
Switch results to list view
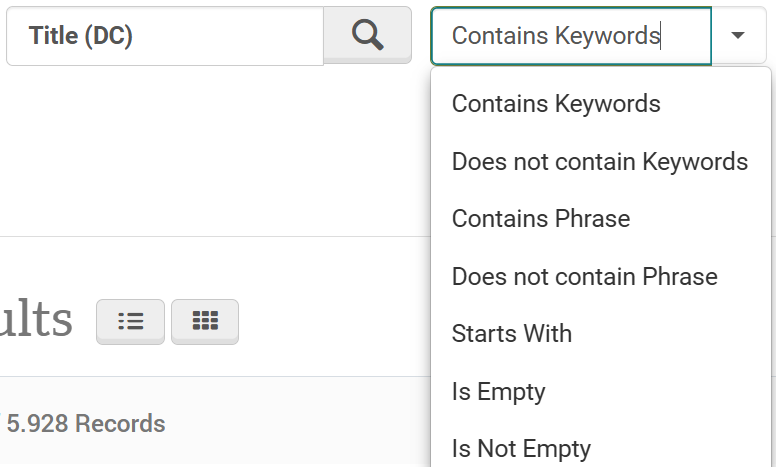pyautogui.click(x=130, y=321)
